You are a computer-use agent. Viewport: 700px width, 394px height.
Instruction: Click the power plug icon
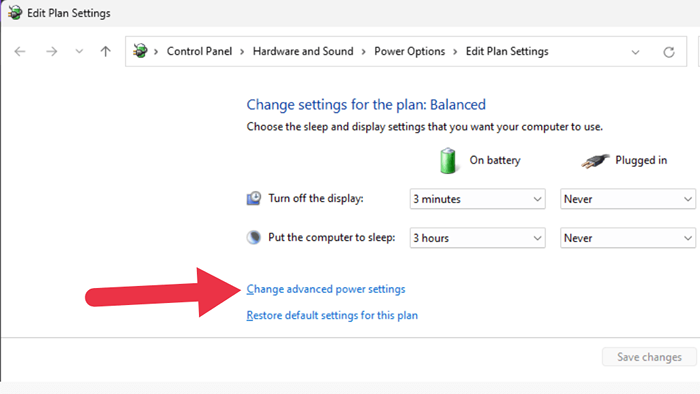(595, 161)
